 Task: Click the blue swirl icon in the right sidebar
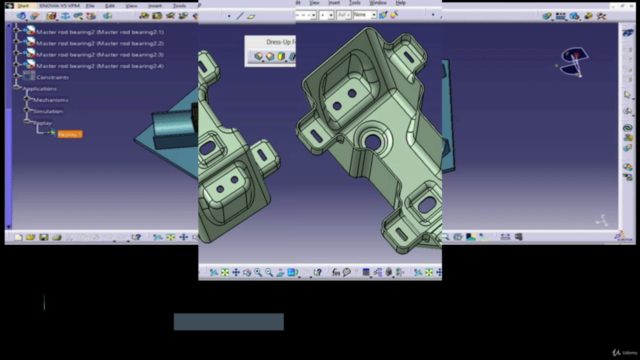pyautogui.click(x=627, y=128)
